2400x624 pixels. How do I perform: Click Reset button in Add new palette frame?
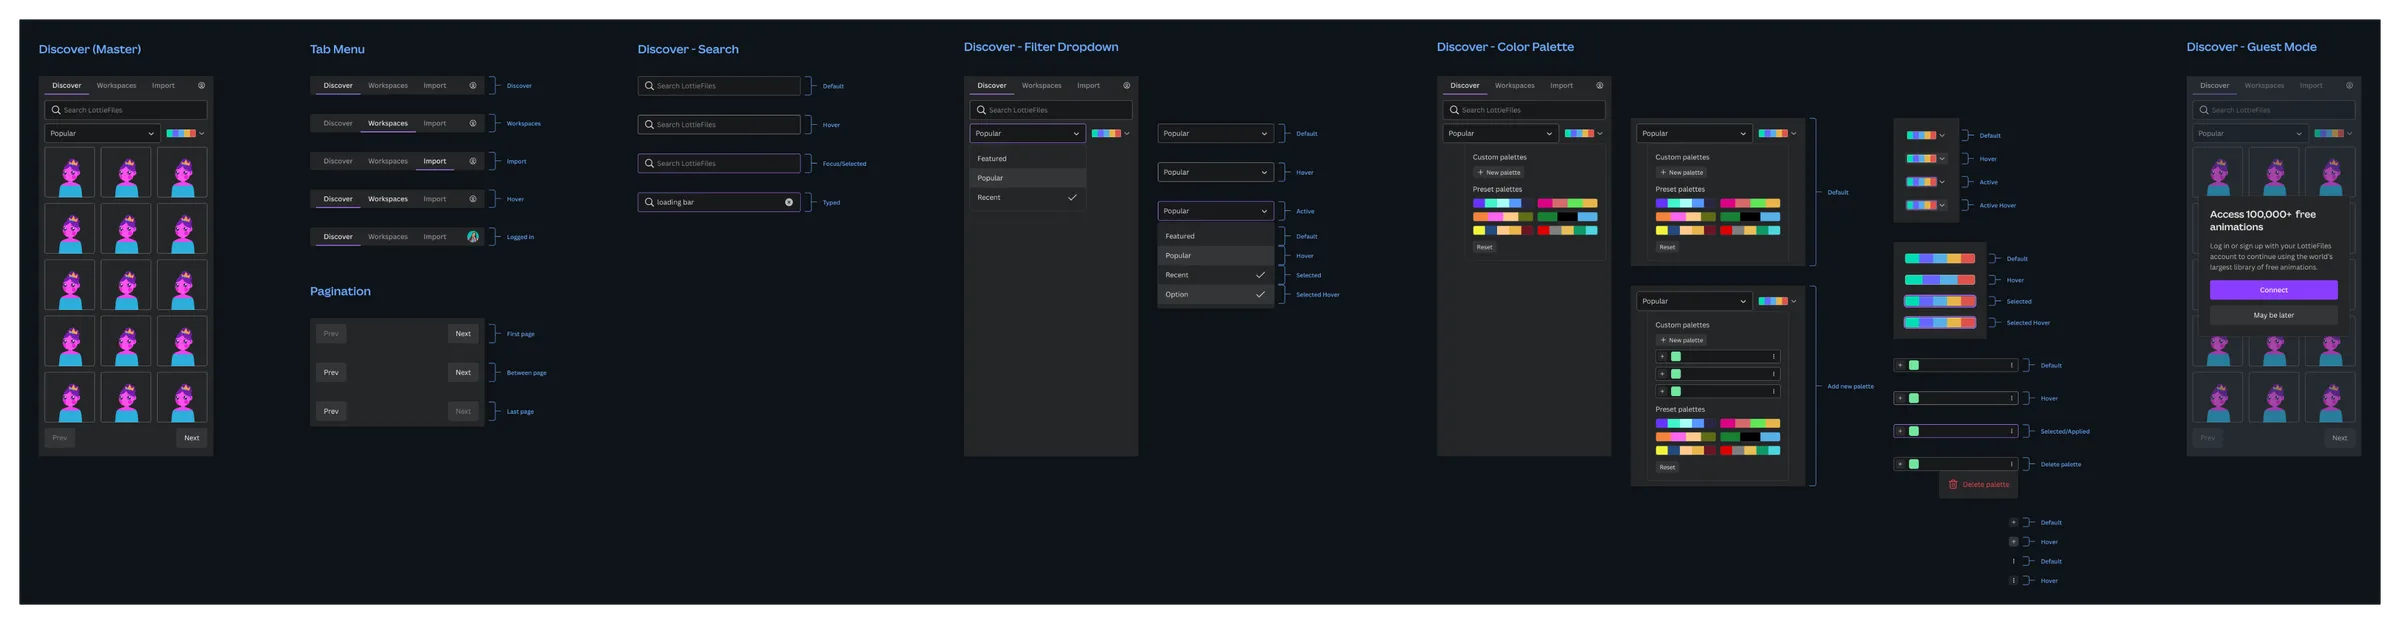tap(1667, 467)
